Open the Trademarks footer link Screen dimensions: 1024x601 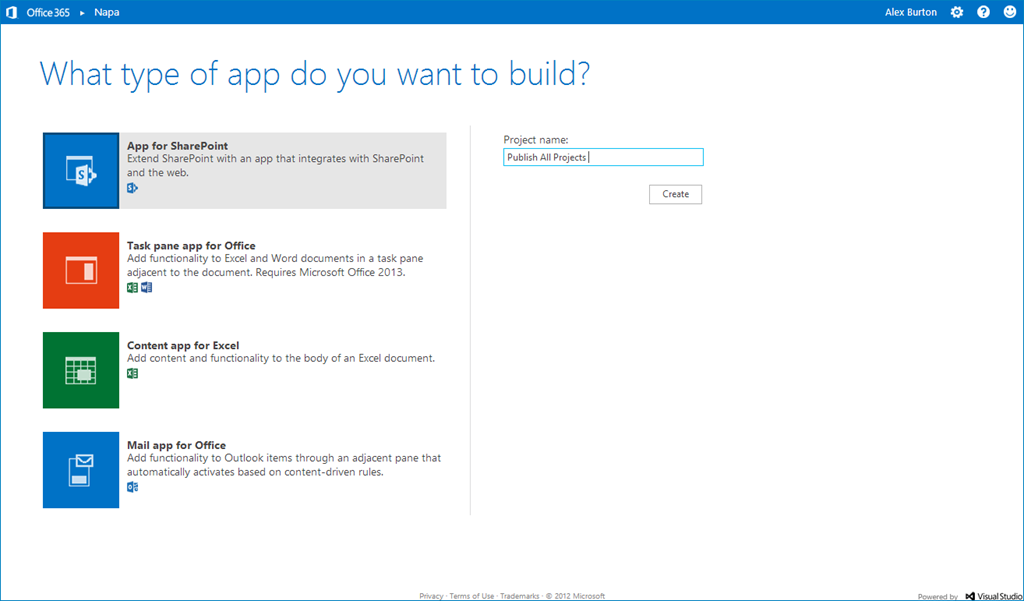(x=520, y=596)
